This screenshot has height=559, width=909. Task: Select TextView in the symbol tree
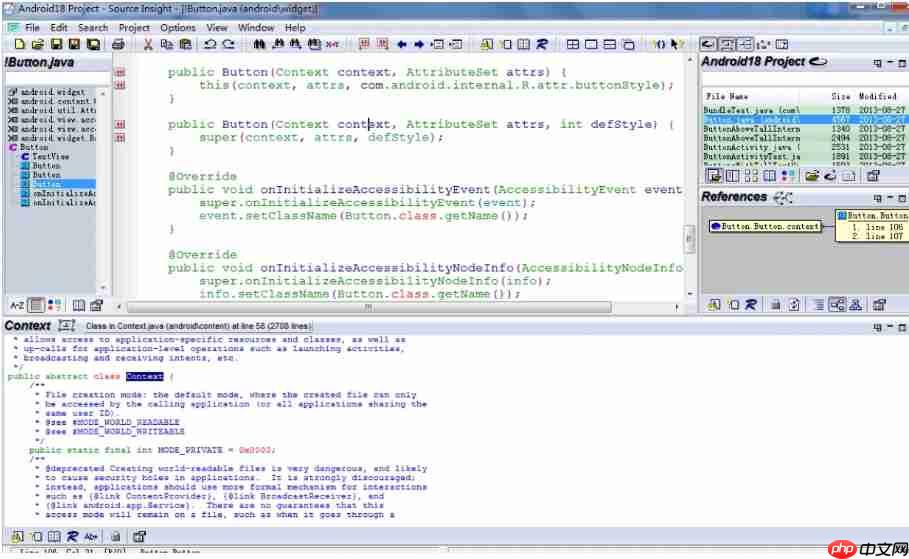pyautogui.click(x=50, y=157)
